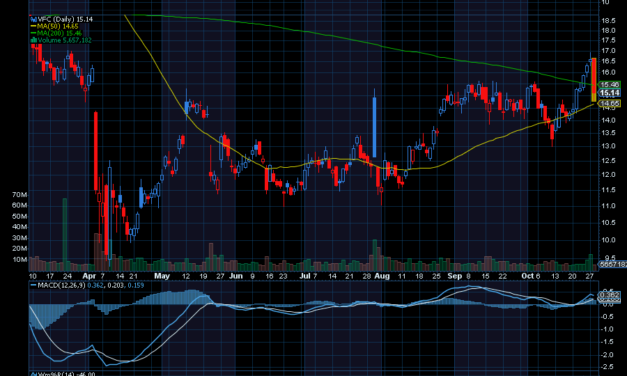This screenshot has width=627, height=376.
Task: Select the MA(200) 15.46 legend entry
Action: tap(59, 33)
